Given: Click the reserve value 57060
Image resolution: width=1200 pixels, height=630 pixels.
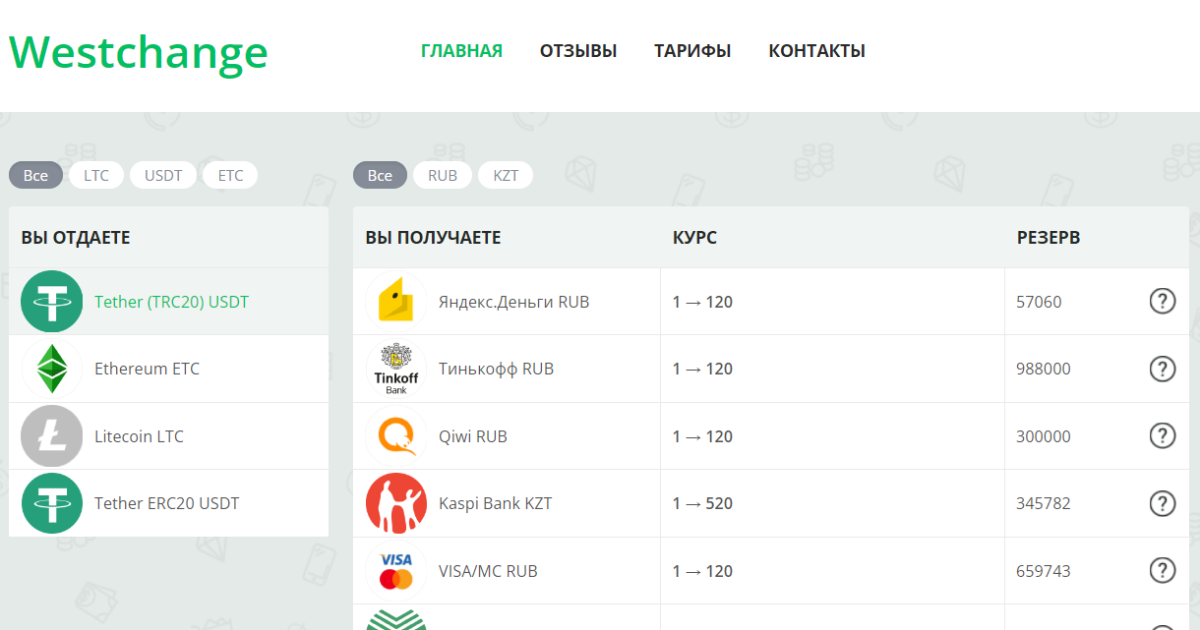Looking at the screenshot, I should pyautogui.click(x=1039, y=301).
